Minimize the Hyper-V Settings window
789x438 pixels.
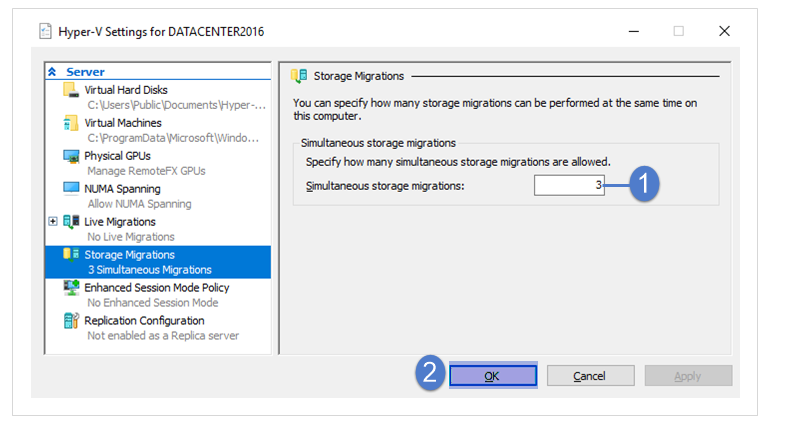[x=634, y=31]
